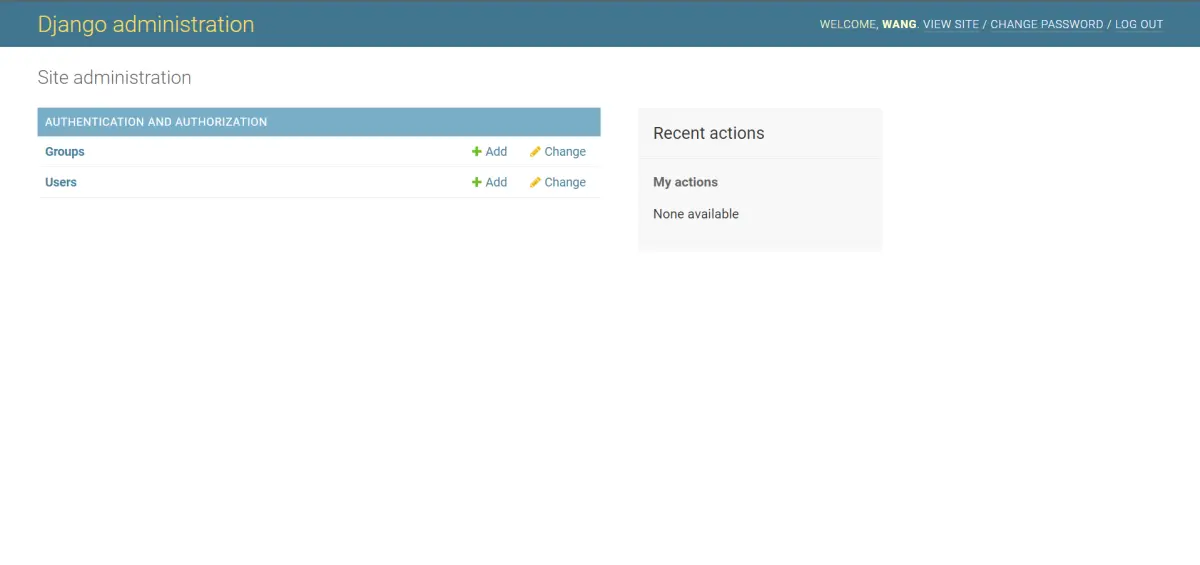This screenshot has height=565, width=1200.
Task: Follow the View Site link
Action: click(951, 24)
